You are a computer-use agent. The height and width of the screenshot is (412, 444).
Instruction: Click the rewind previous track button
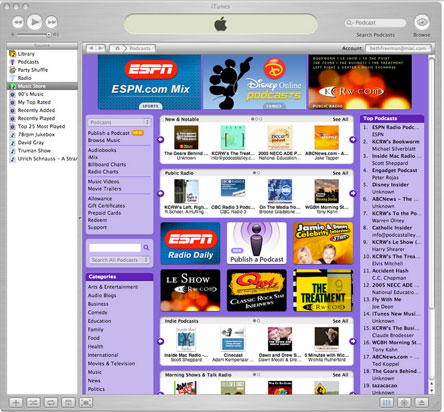[x=18, y=22]
